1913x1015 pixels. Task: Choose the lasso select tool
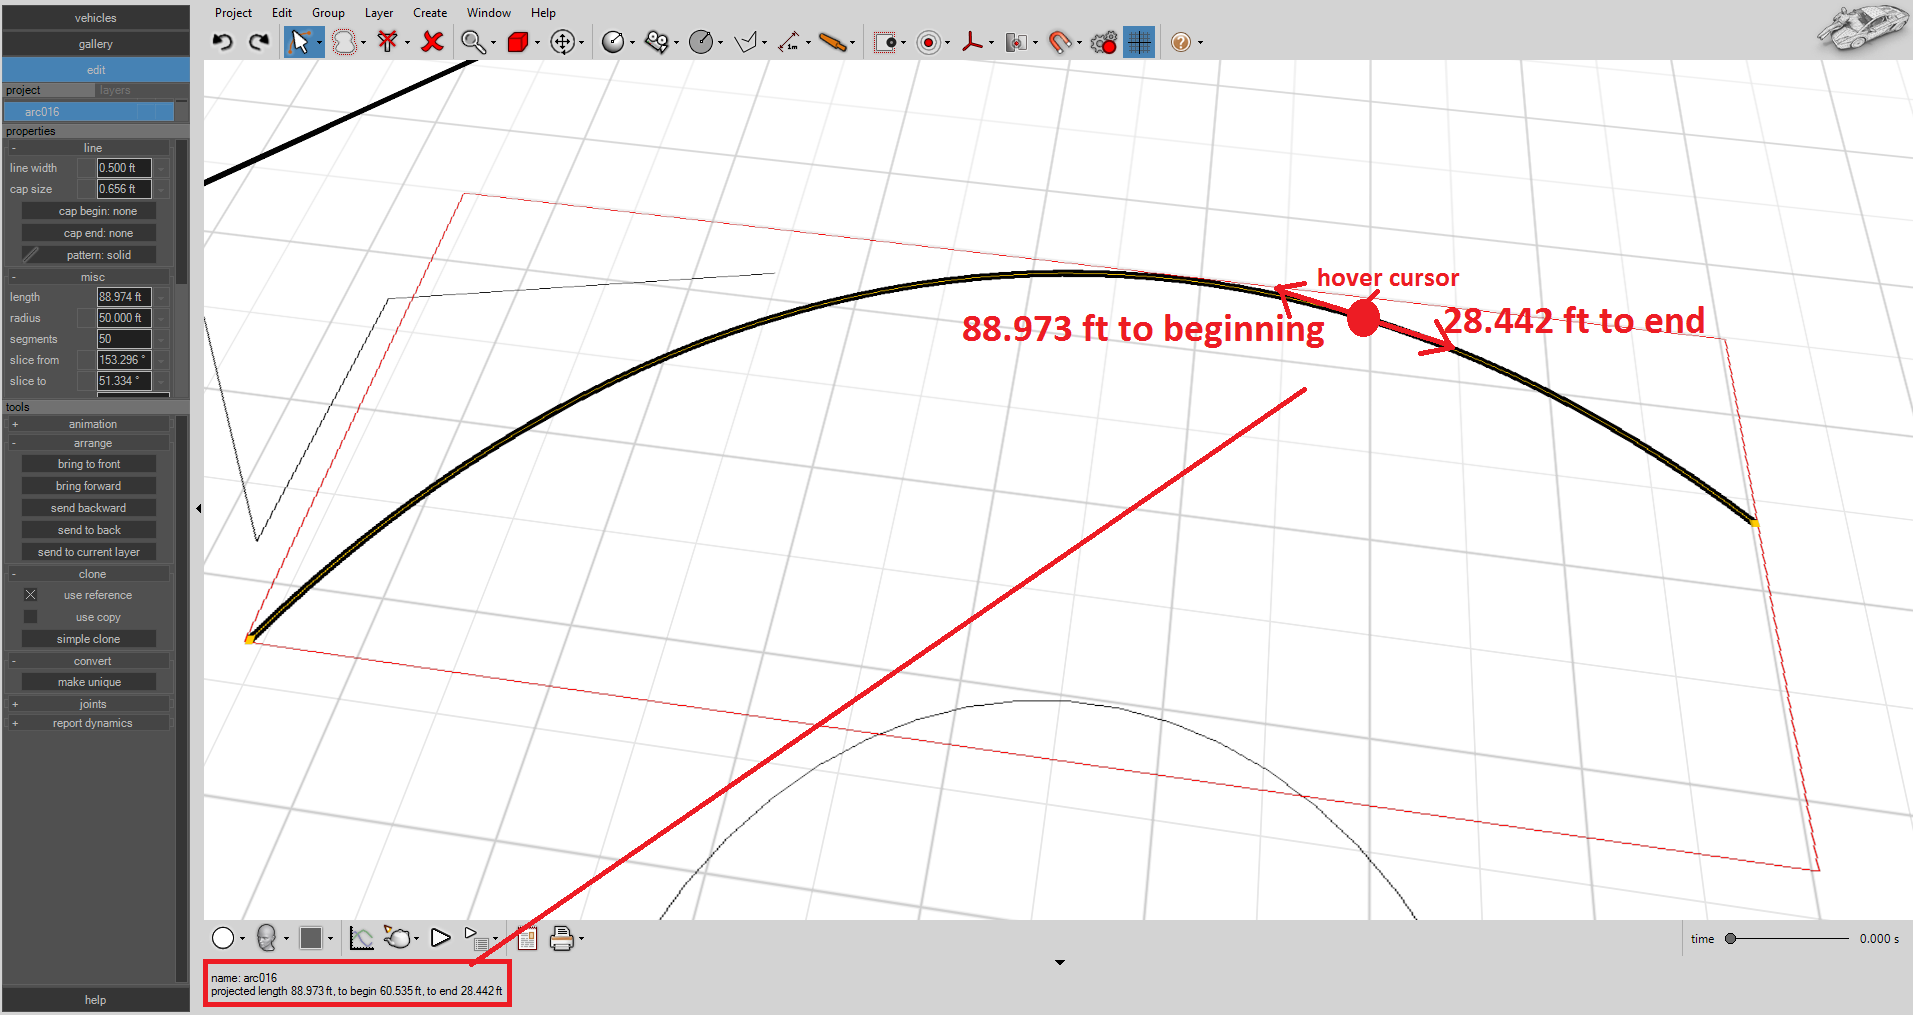344,42
